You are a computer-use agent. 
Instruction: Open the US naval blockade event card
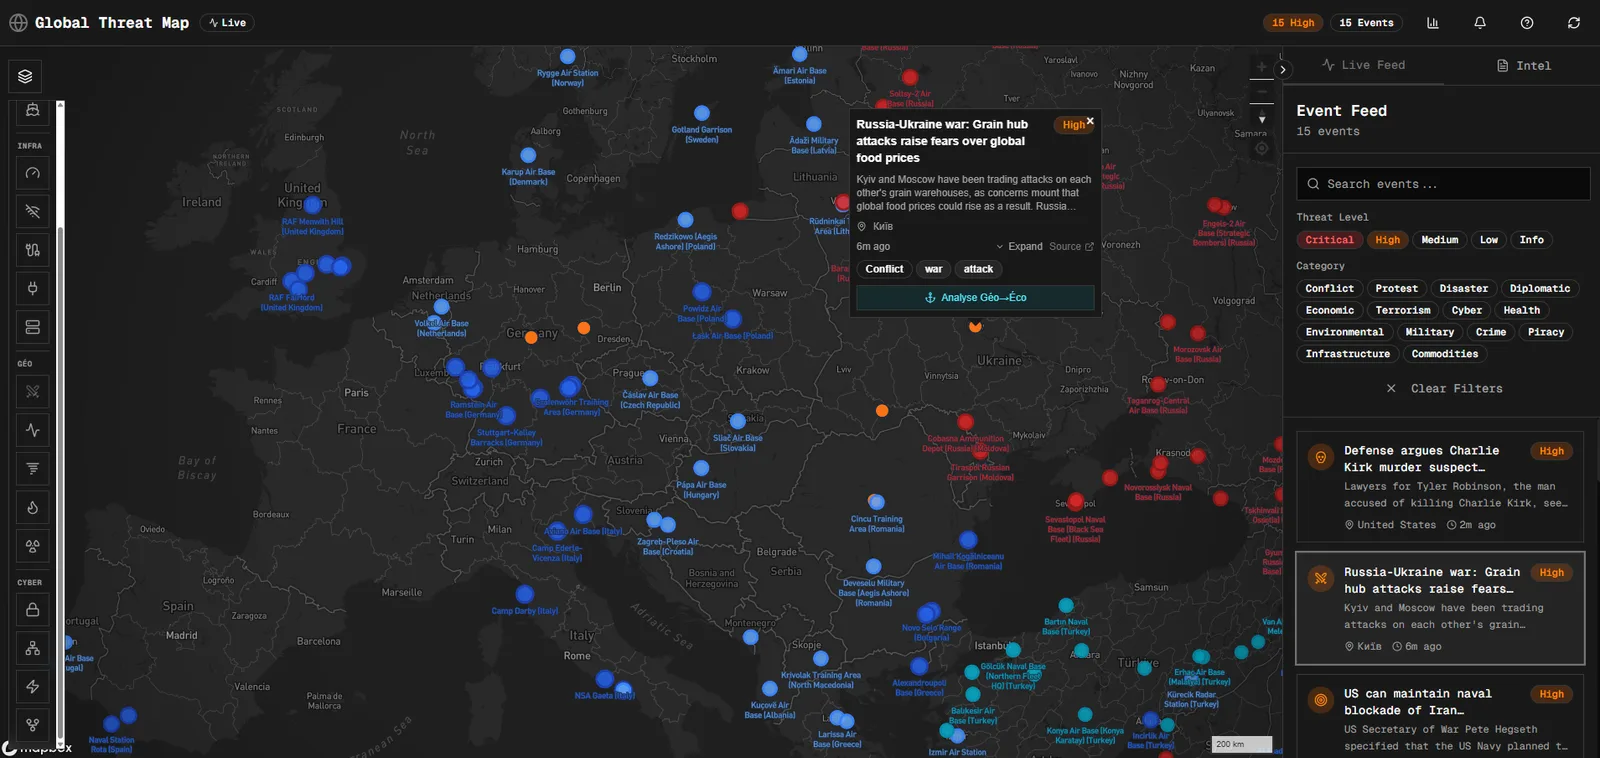[x=1440, y=717]
